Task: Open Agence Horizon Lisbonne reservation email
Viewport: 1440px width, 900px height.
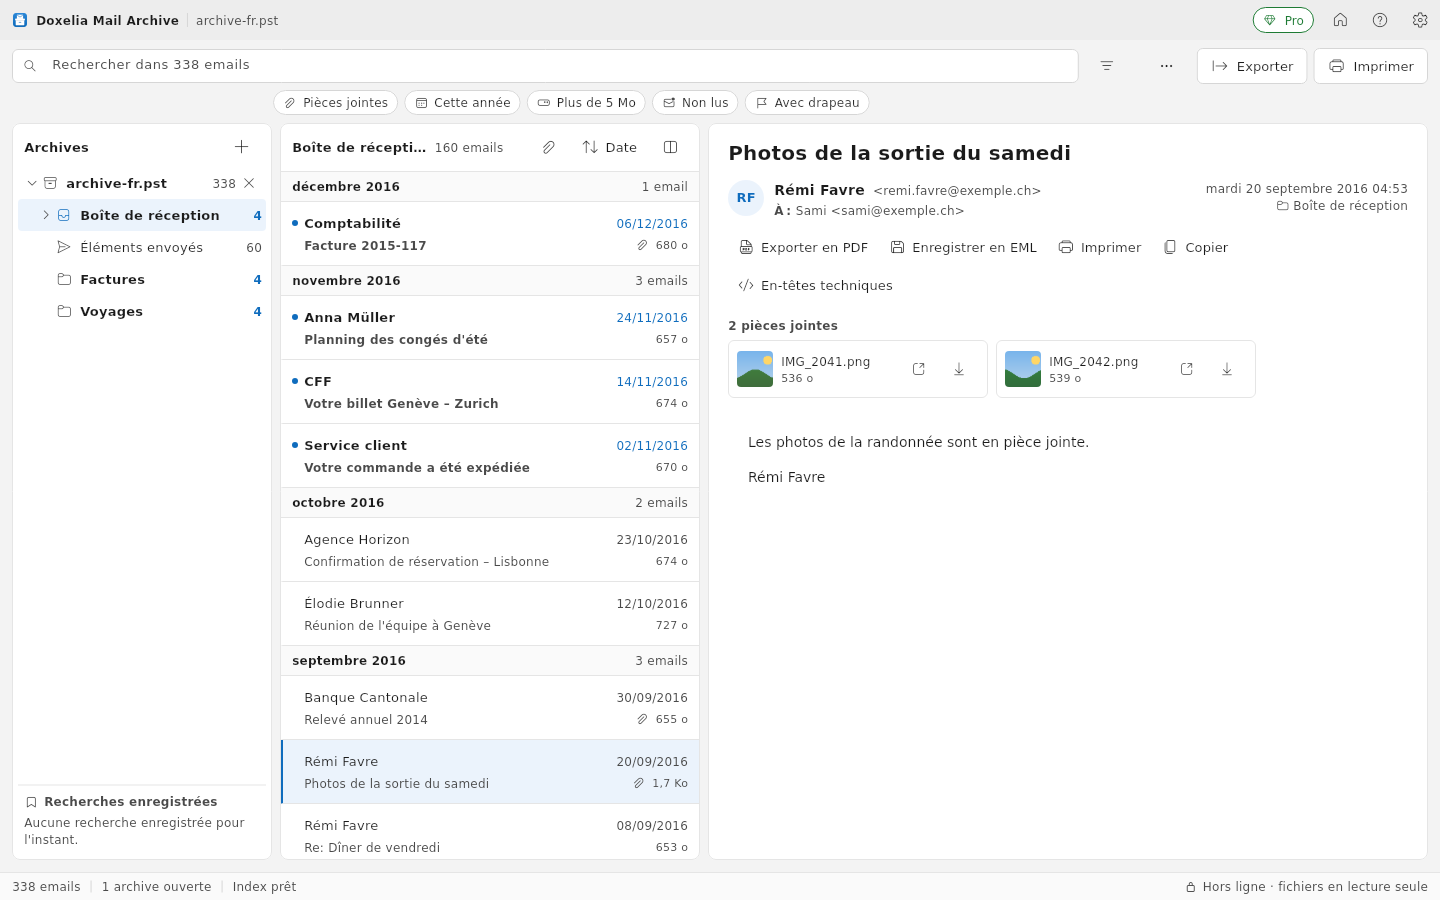Action: [x=490, y=550]
